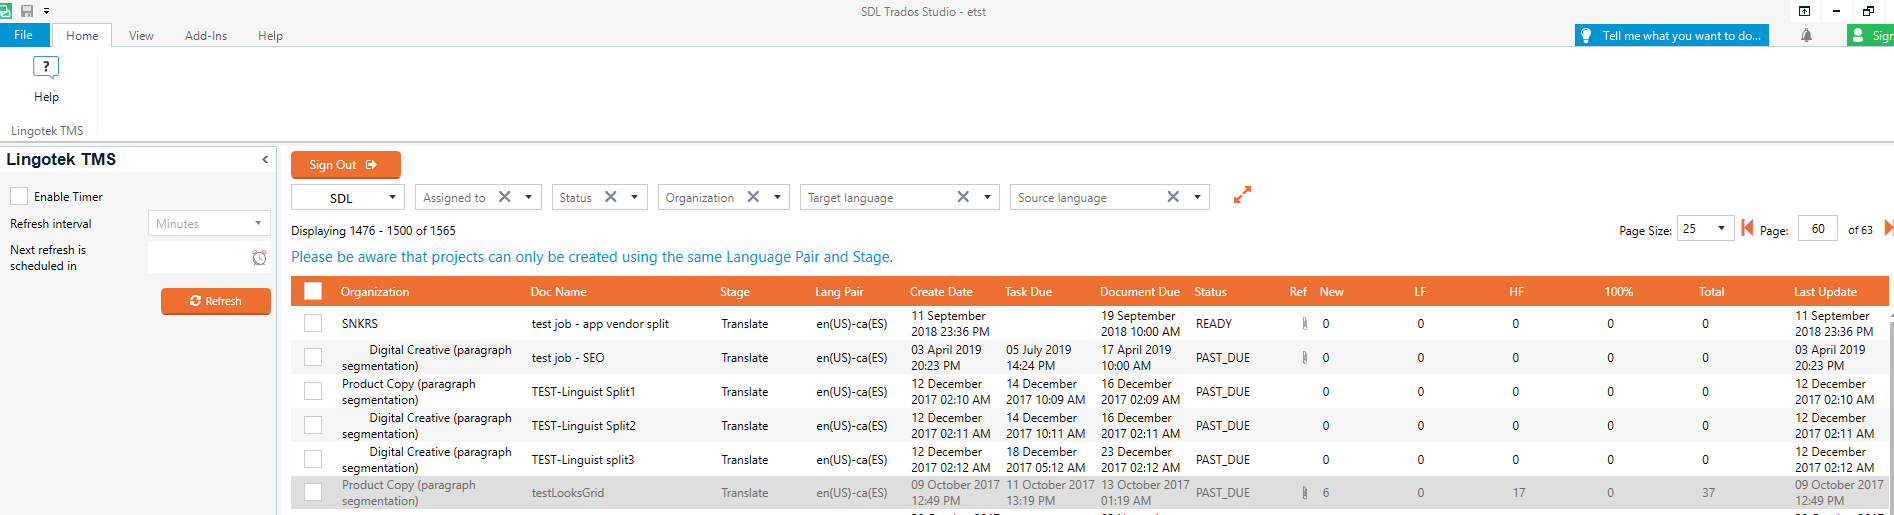This screenshot has width=1894, height=515.
Task: Click Document Due column header
Action: coord(1140,291)
